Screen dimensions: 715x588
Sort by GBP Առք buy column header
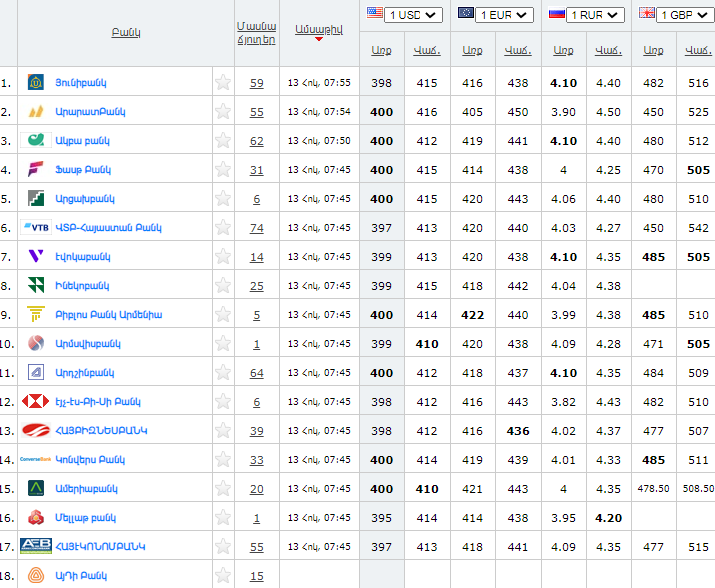[653, 50]
